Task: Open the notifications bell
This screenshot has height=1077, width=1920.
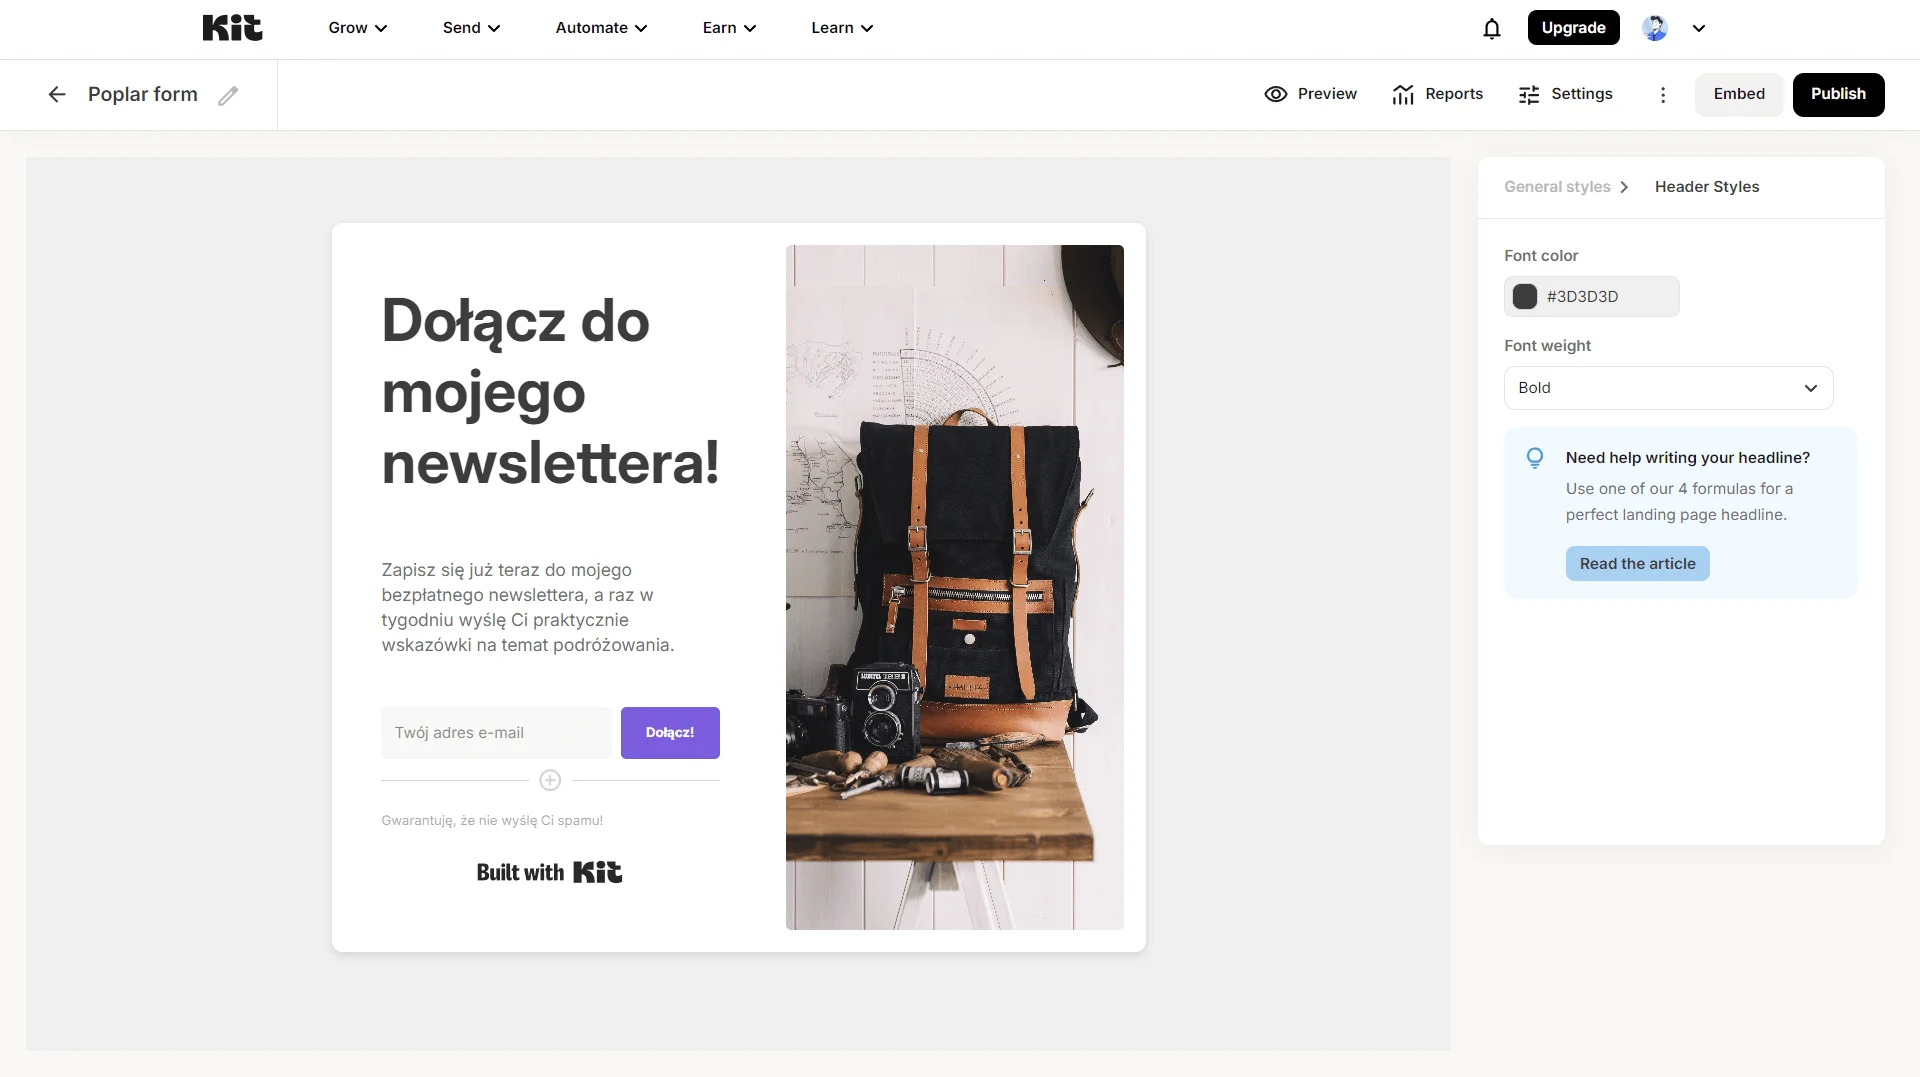Action: 1491,28
